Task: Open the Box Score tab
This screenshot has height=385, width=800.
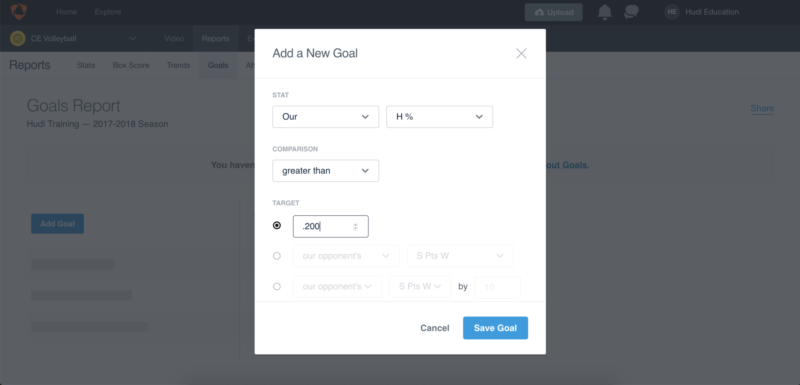Action: click(x=131, y=65)
